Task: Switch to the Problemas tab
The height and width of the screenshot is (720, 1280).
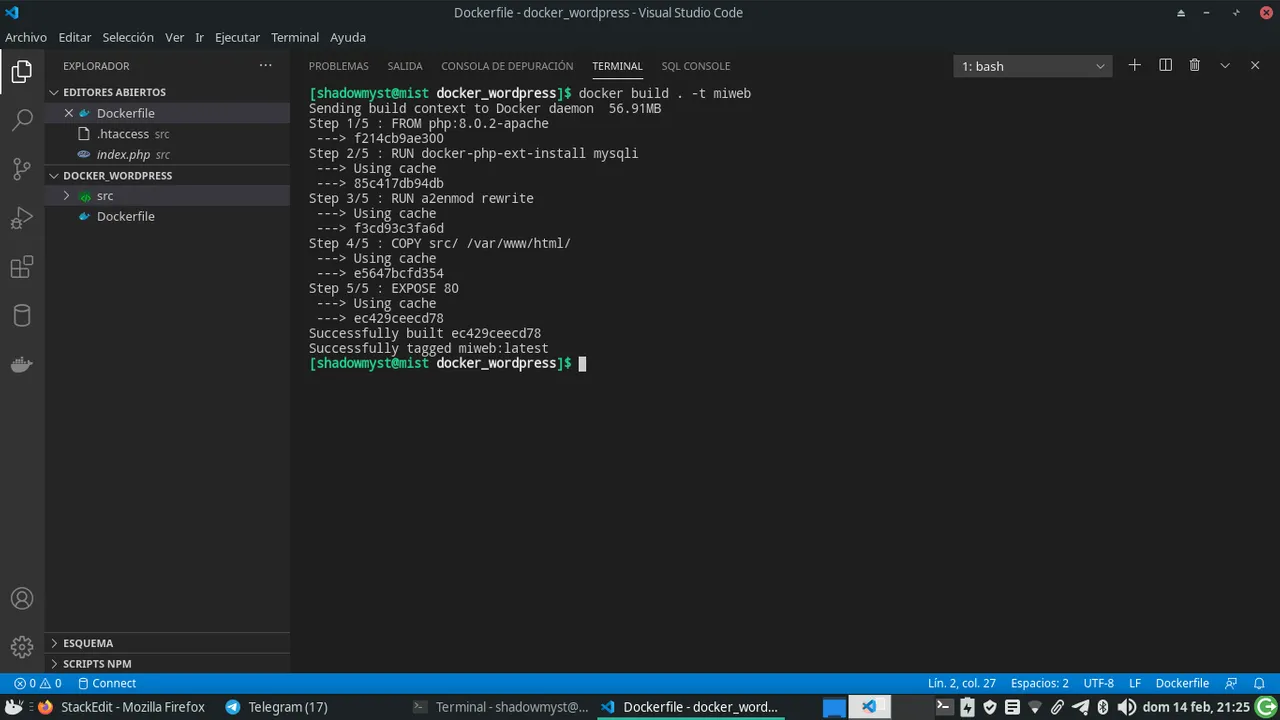Action: [338, 66]
